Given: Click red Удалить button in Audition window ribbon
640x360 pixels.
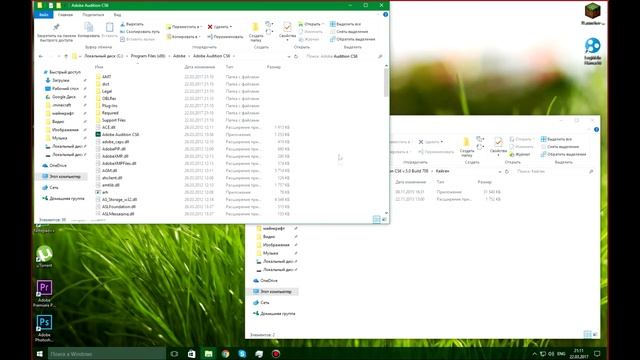Looking at the screenshot, I should (x=220, y=27).
